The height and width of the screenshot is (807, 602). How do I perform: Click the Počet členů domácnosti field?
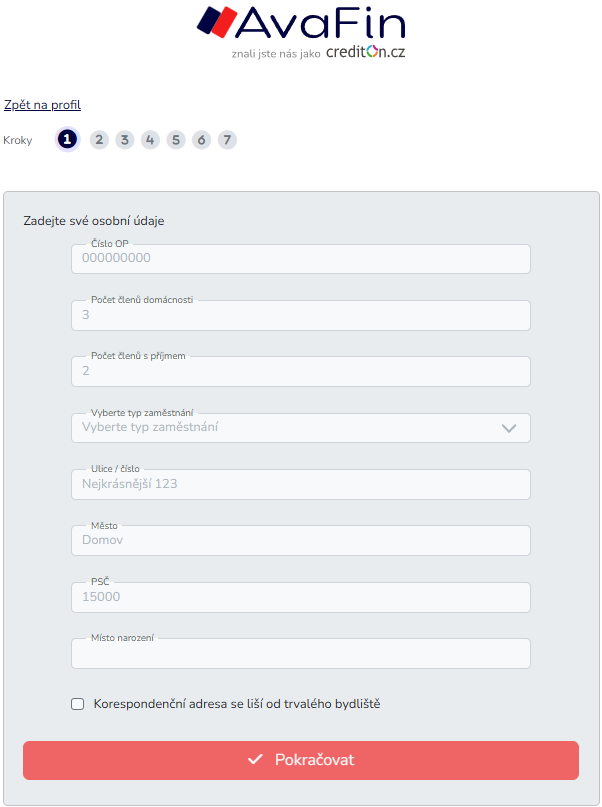[x=300, y=315]
